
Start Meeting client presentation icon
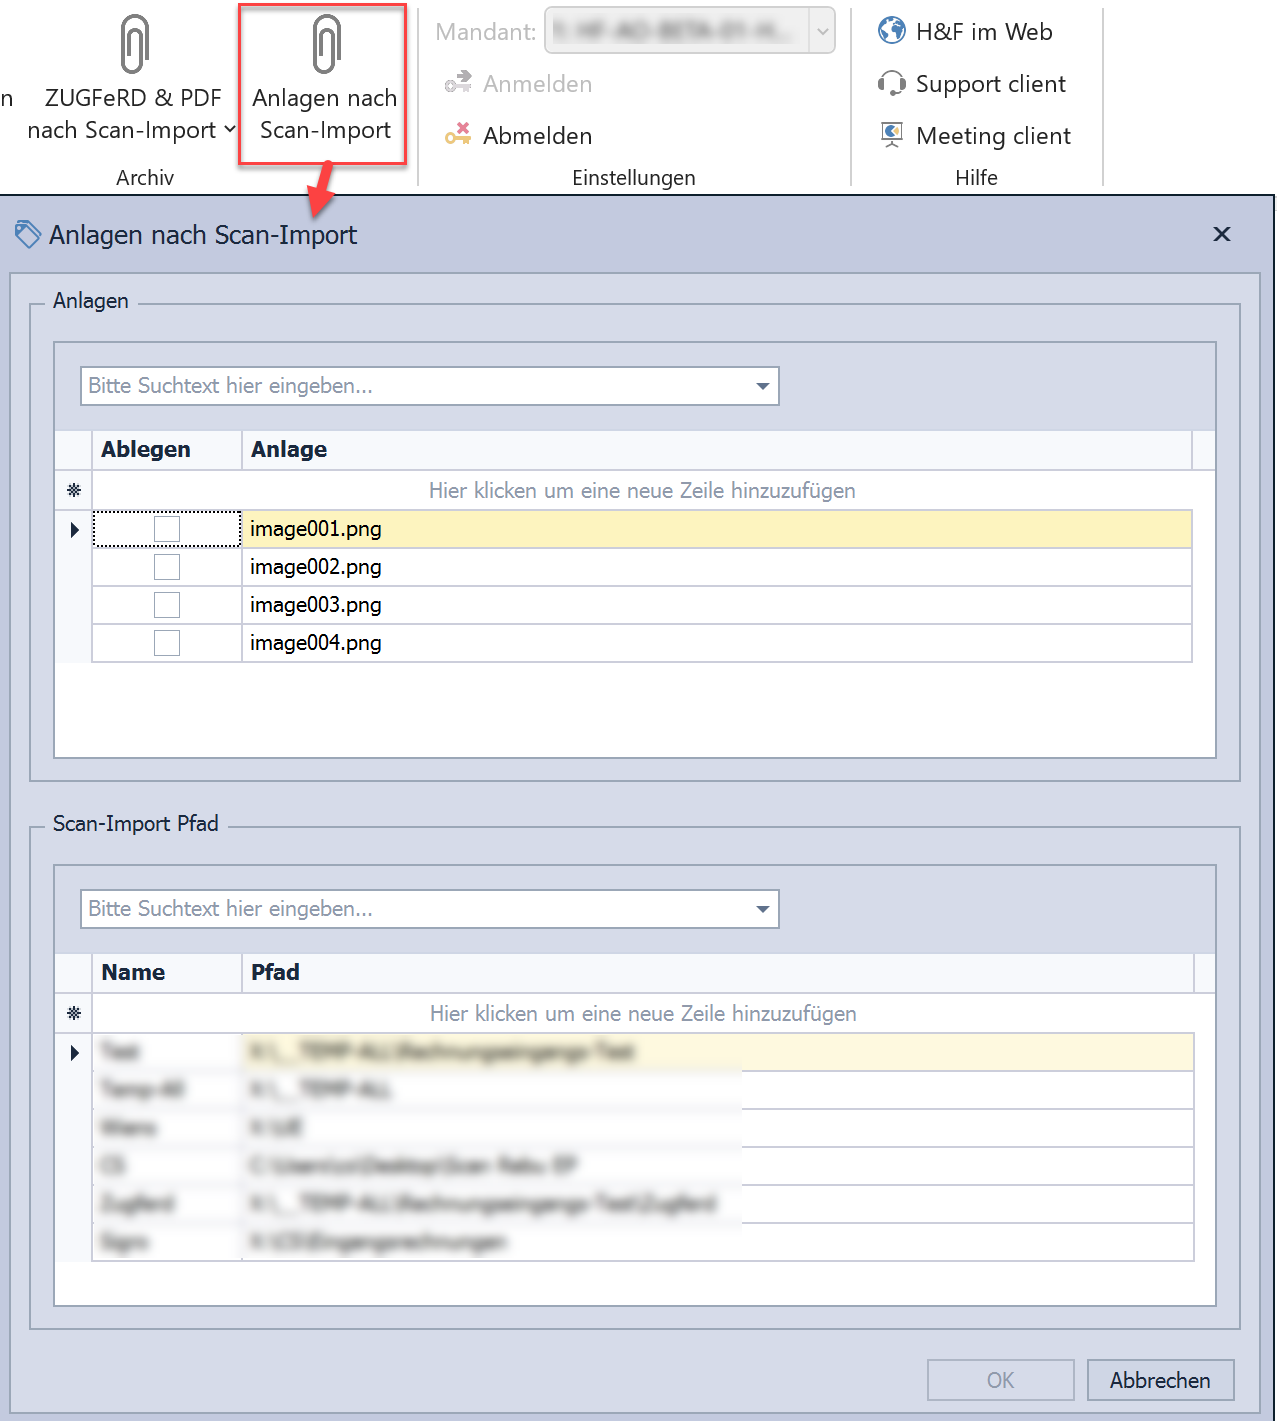pyautogui.click(x=891, y=135)
